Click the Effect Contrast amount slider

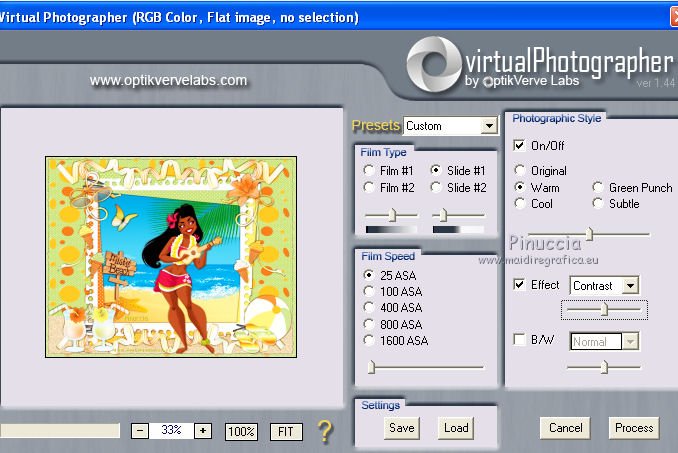(604, 309)
